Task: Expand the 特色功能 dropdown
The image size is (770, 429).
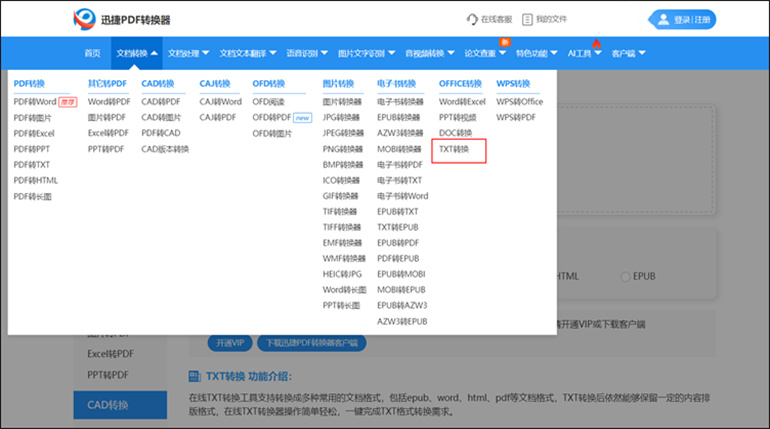Action: point(553,53)
